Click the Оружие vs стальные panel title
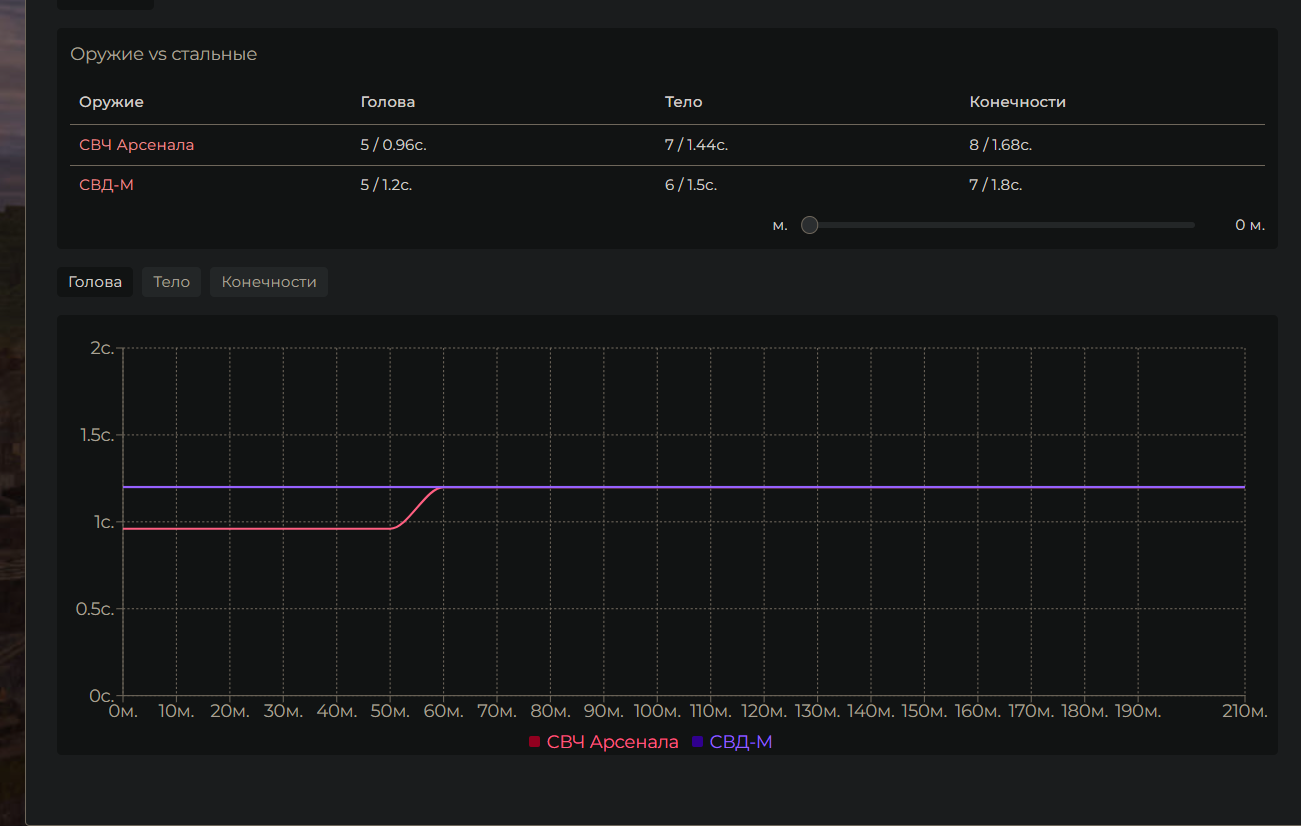 click(x=163, y=54)
